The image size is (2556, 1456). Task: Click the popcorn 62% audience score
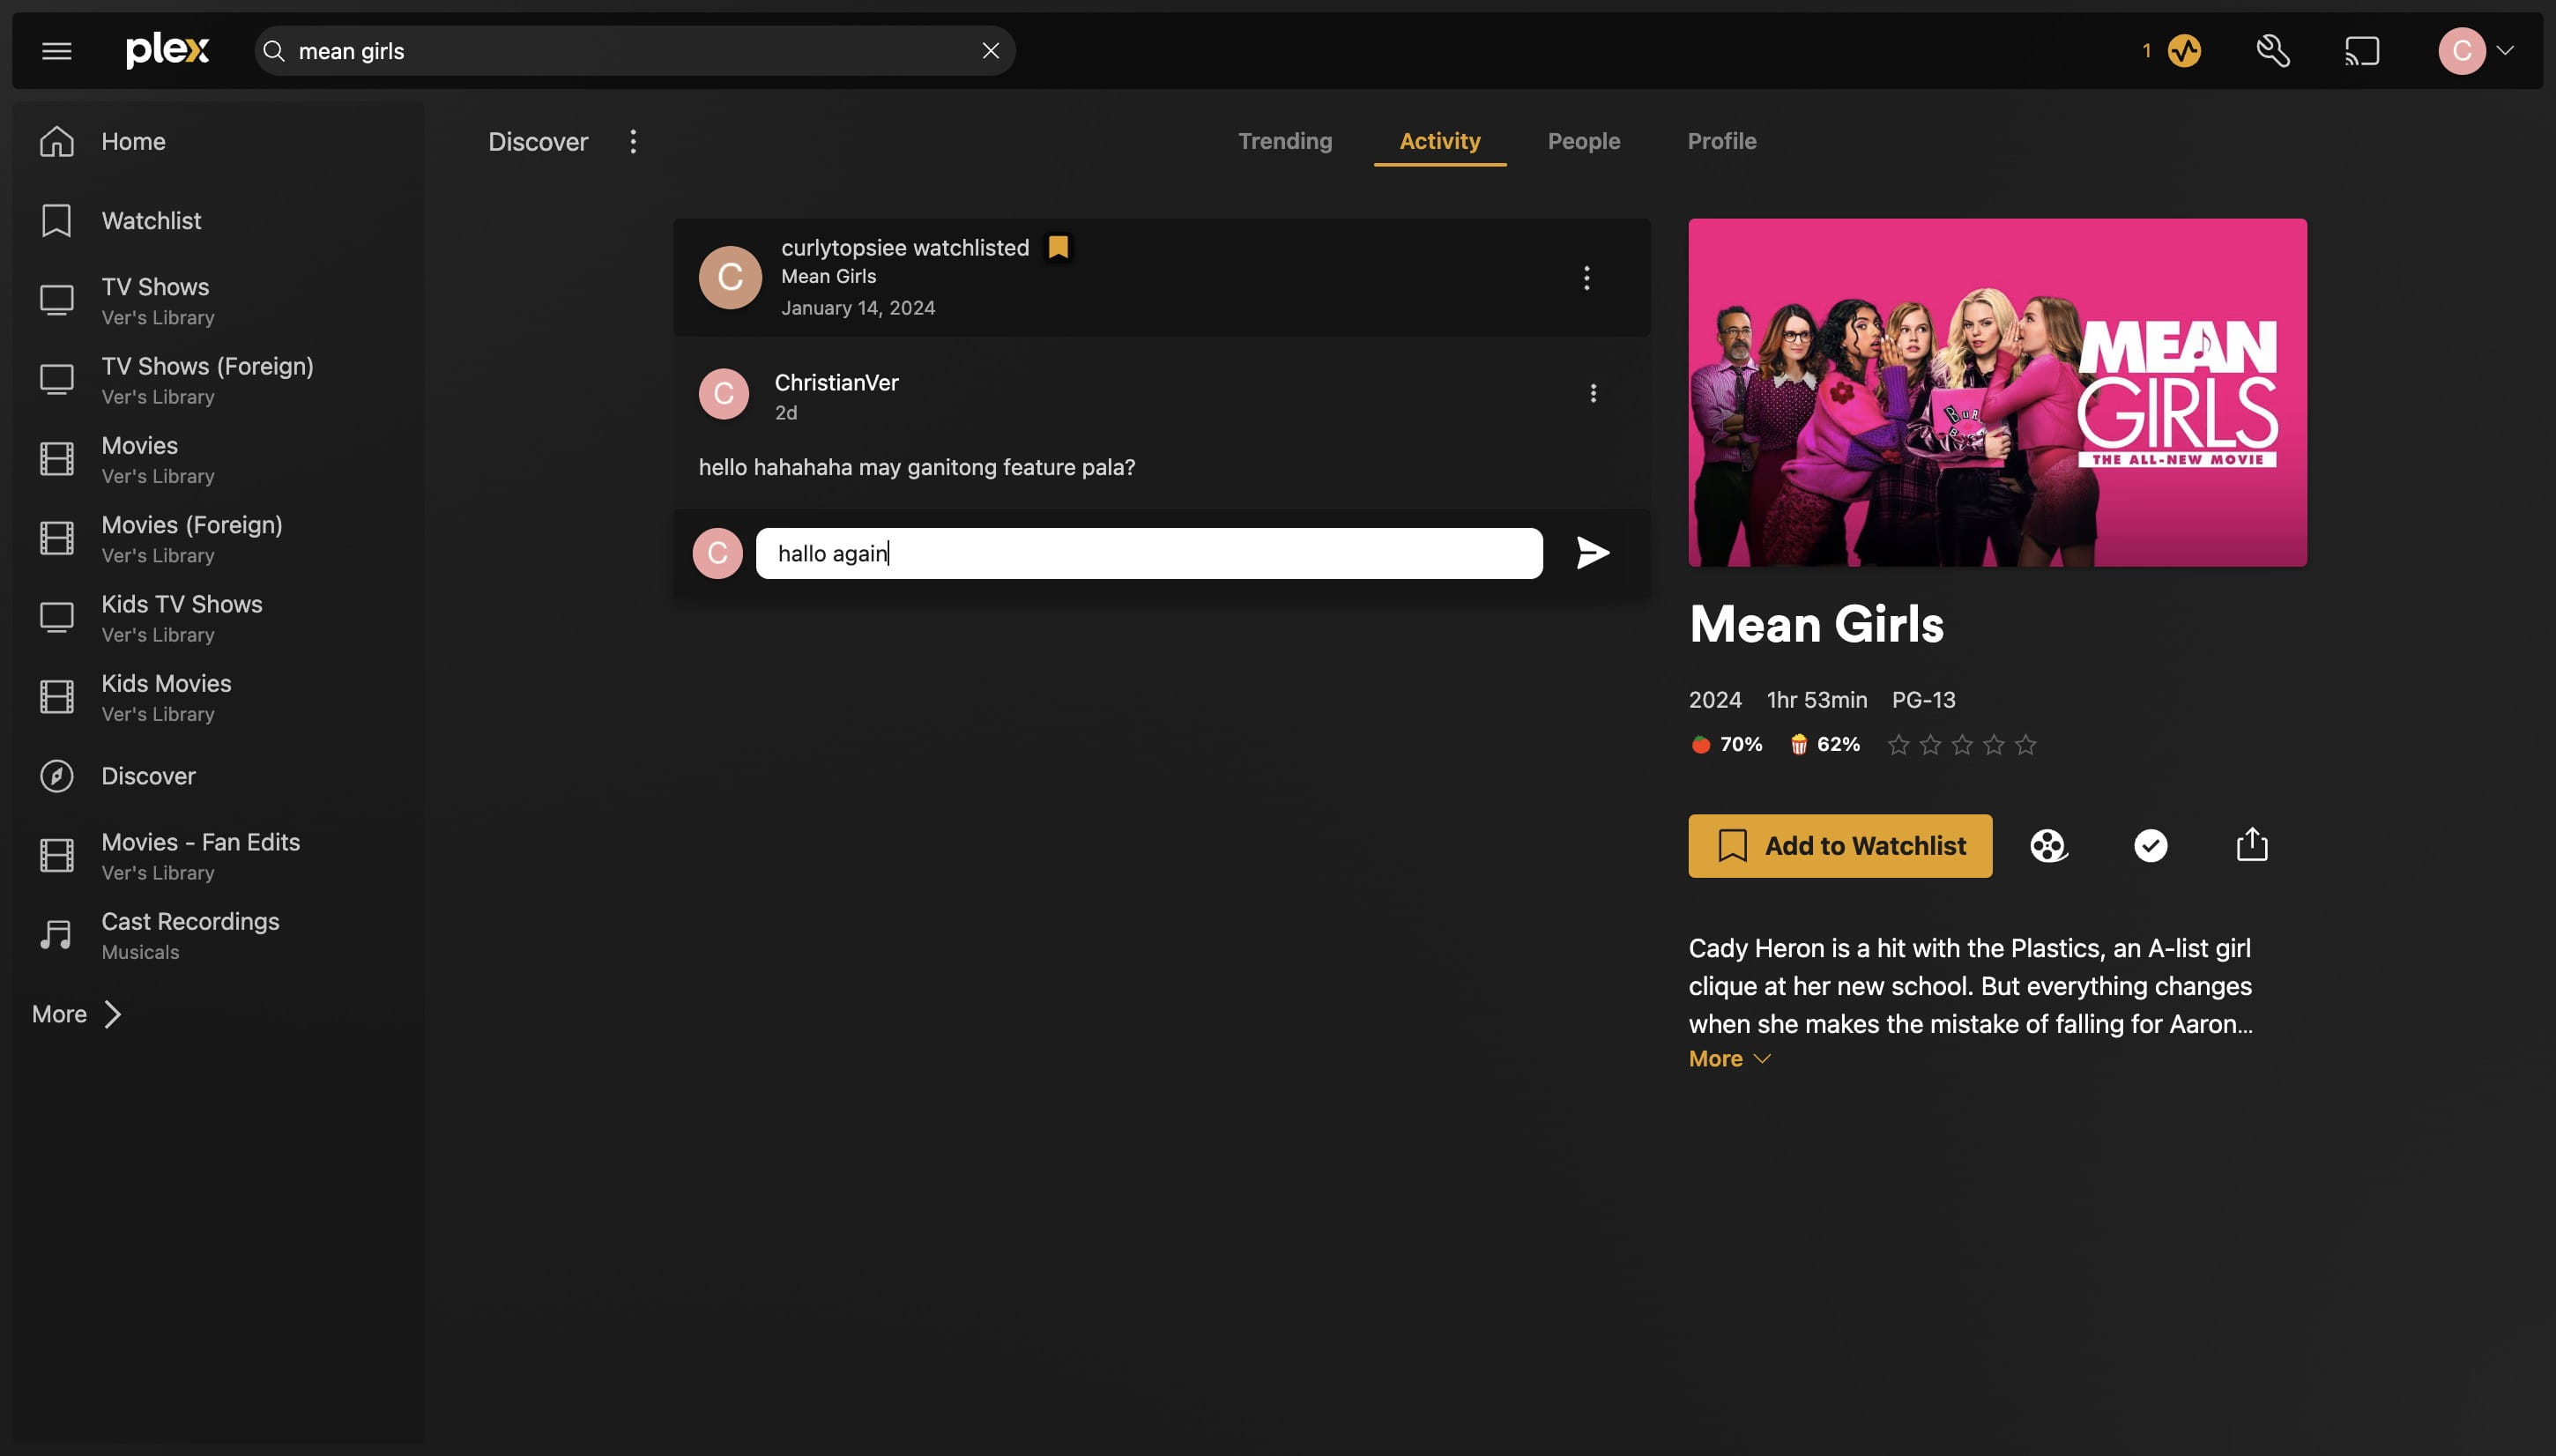coord(1824,744)
